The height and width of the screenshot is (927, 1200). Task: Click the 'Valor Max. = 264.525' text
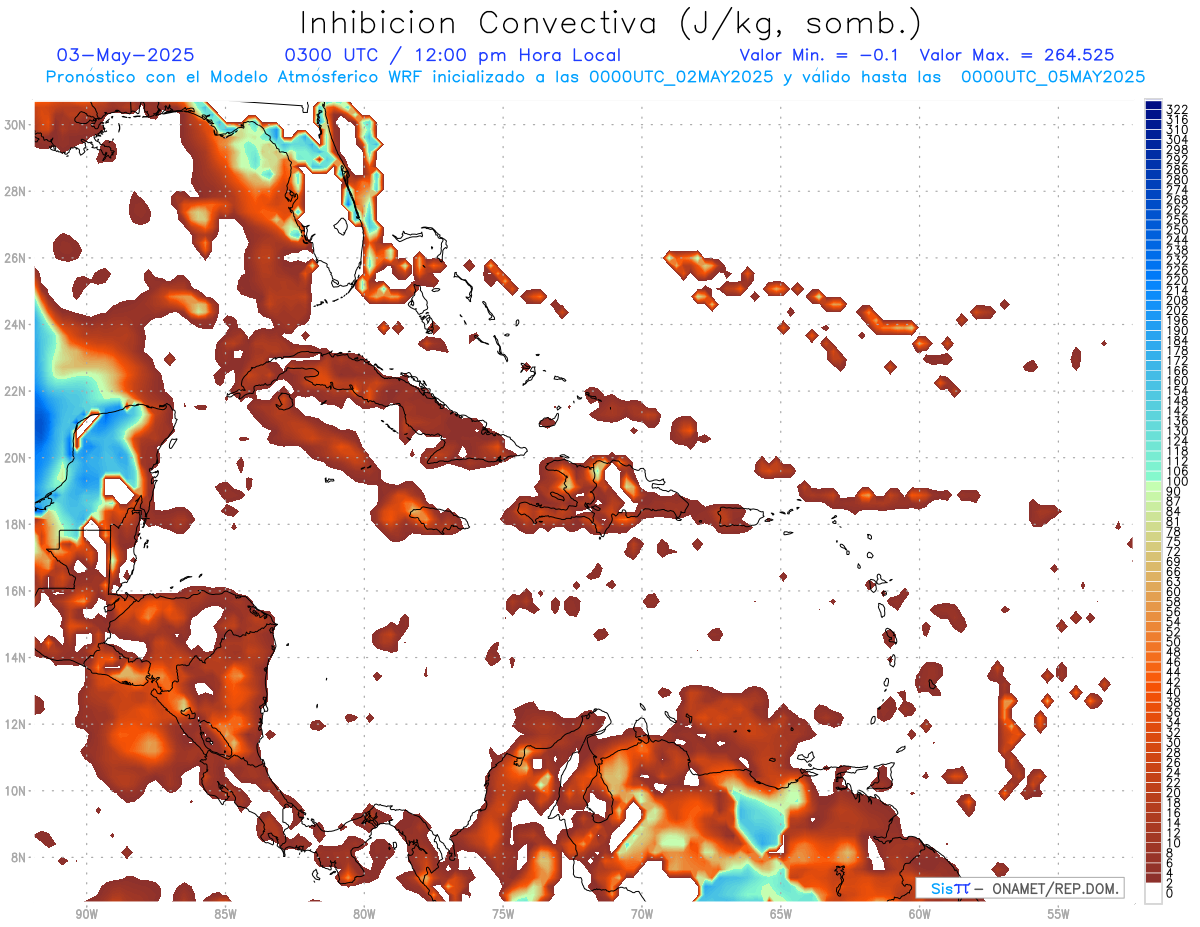click(x=1017, y=55)
